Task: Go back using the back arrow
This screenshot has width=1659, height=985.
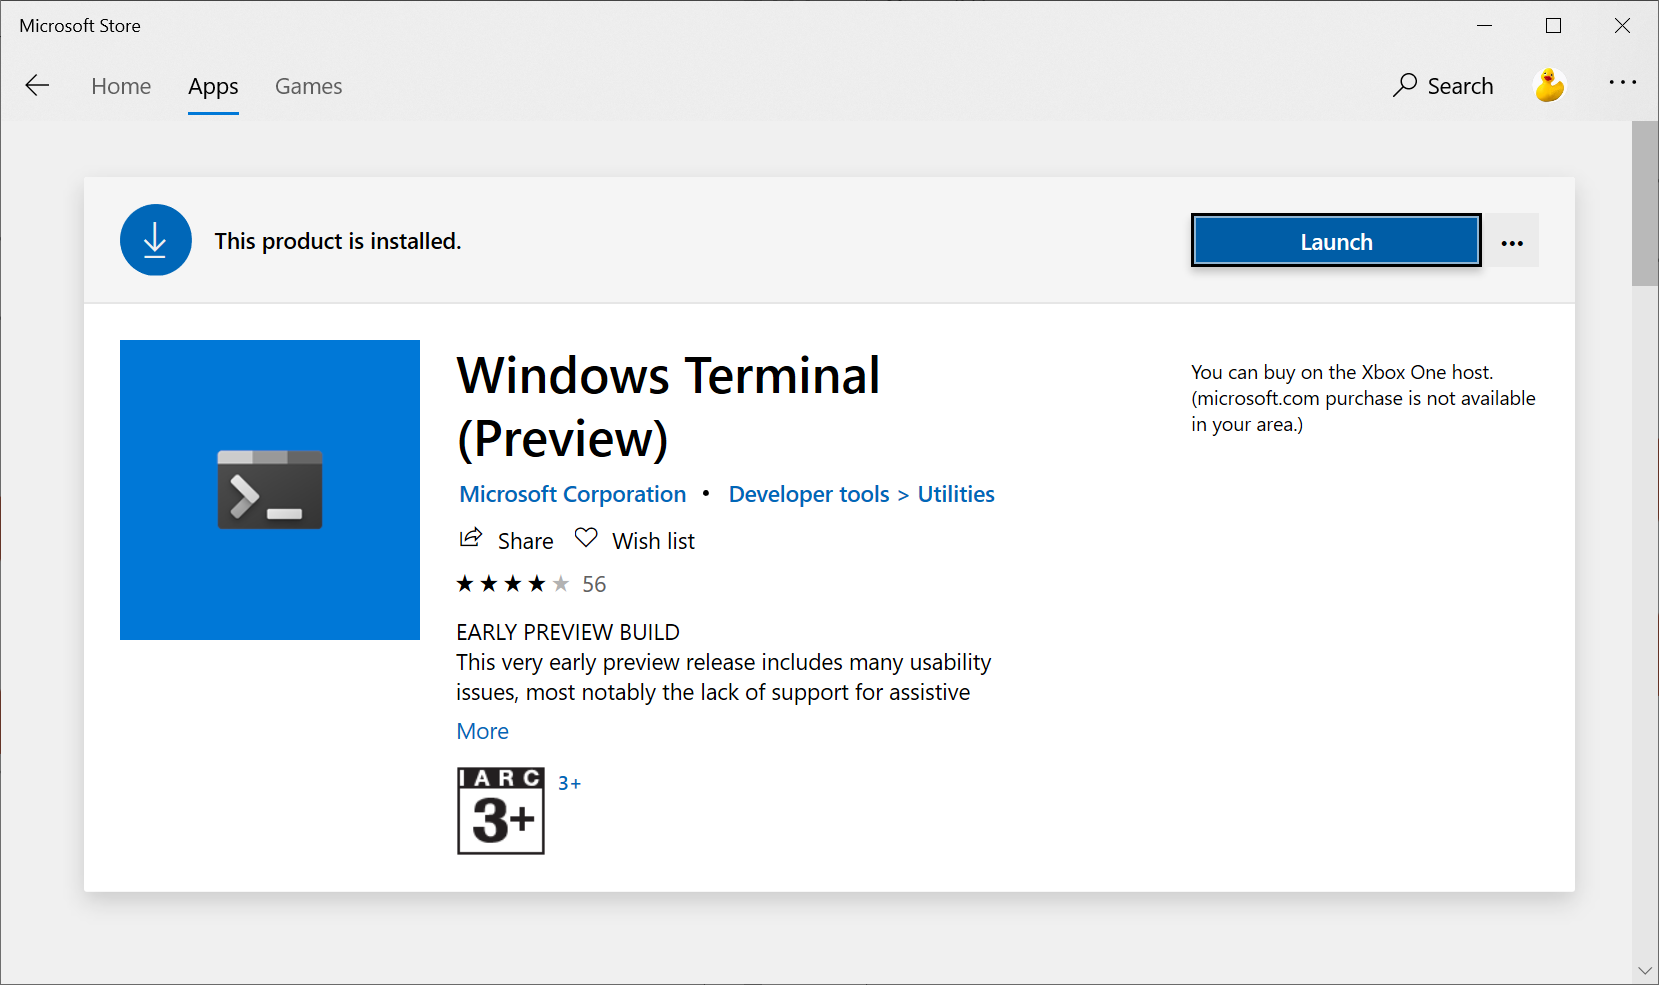Action: pyautogui.click(x=37, y=85)
